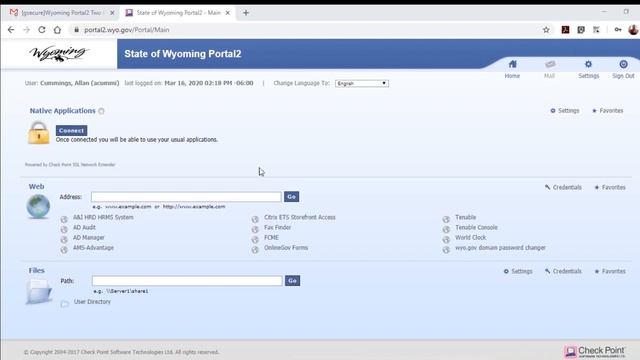Image resolution: width=640 pixels, height=360 pixels.
Task: Click the password key icon in address bar
Action: click(618, 30)
